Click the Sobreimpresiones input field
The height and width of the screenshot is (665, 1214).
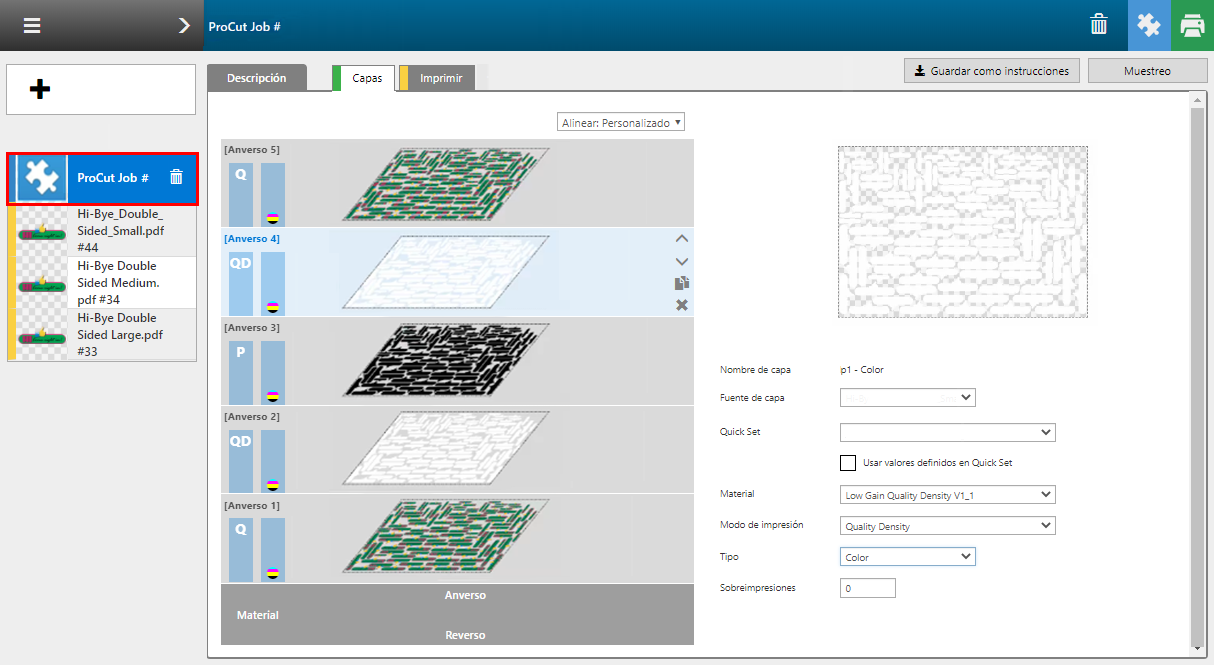(867, 588)
